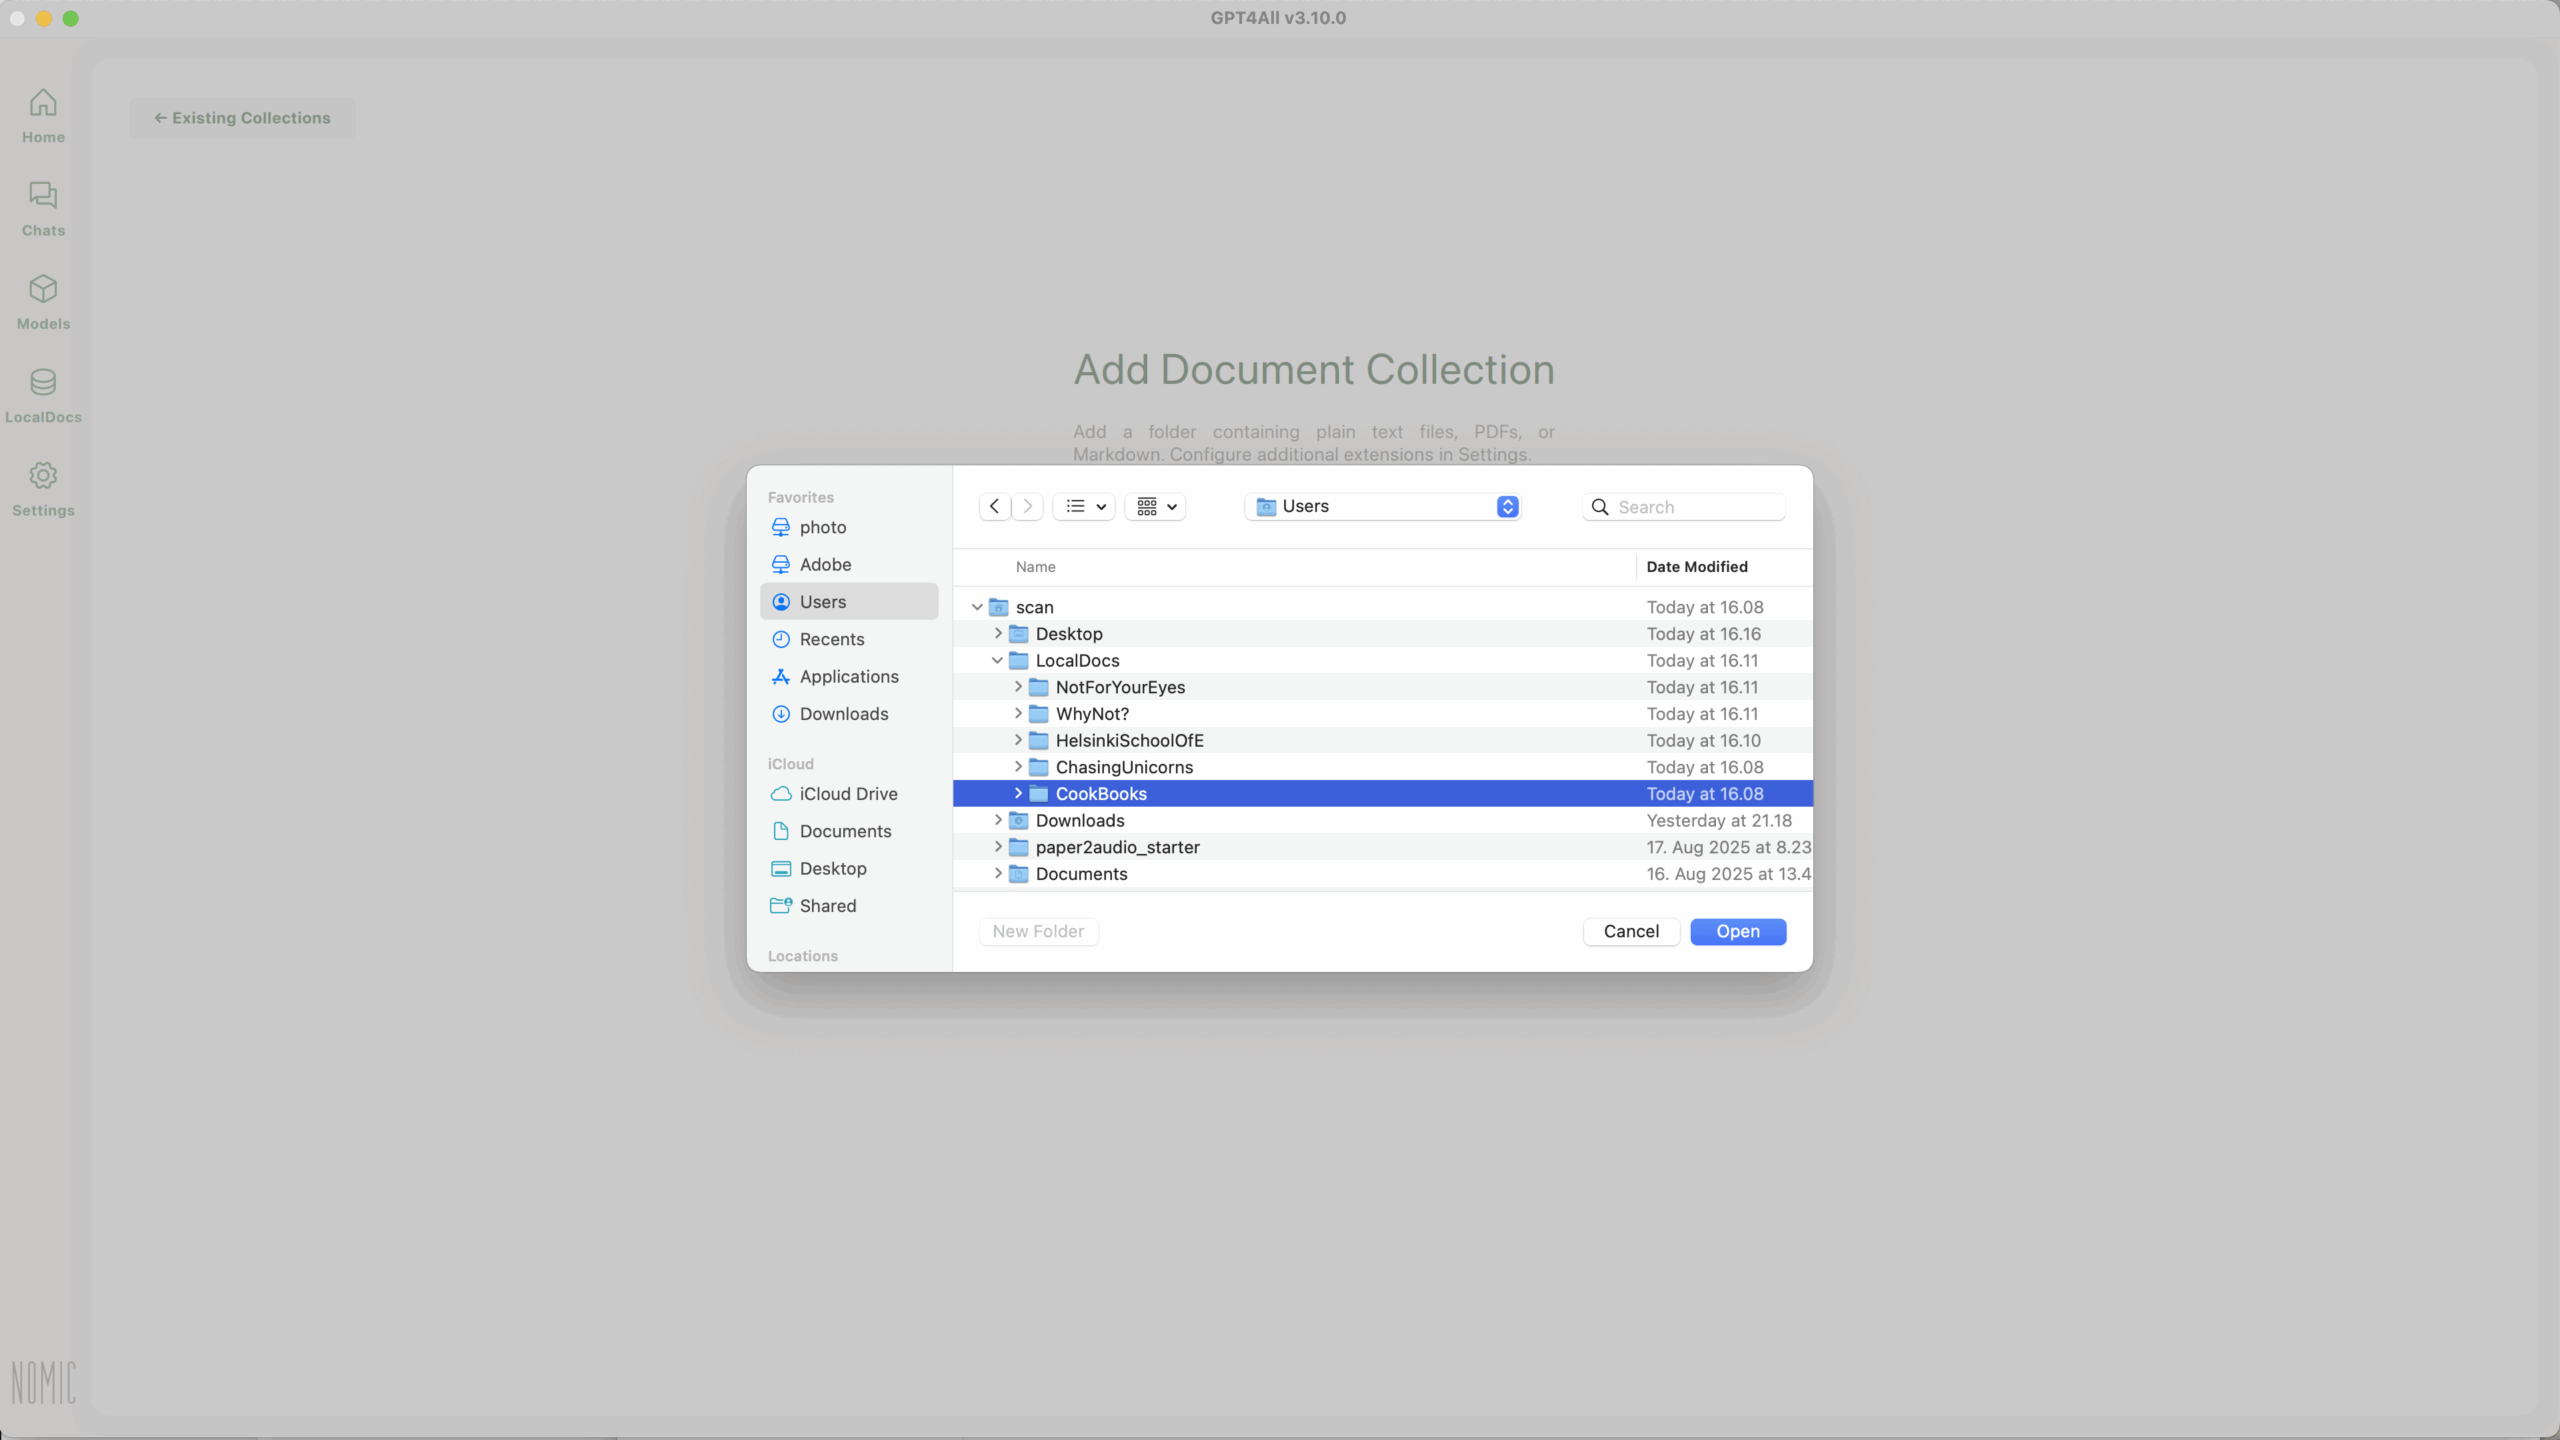The height and width of the screenshot is (1440, 2560).
Task: Click the Shared folder icon
Action: (781, 906)
